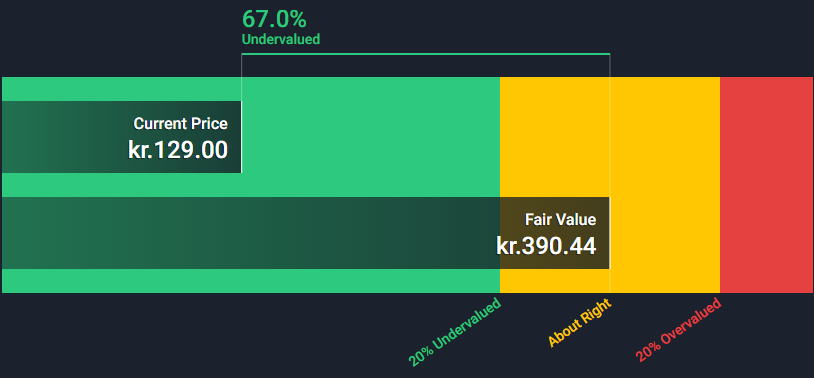
Task: Click the 20% Overvalued axis label
Action: coord(679,330)
